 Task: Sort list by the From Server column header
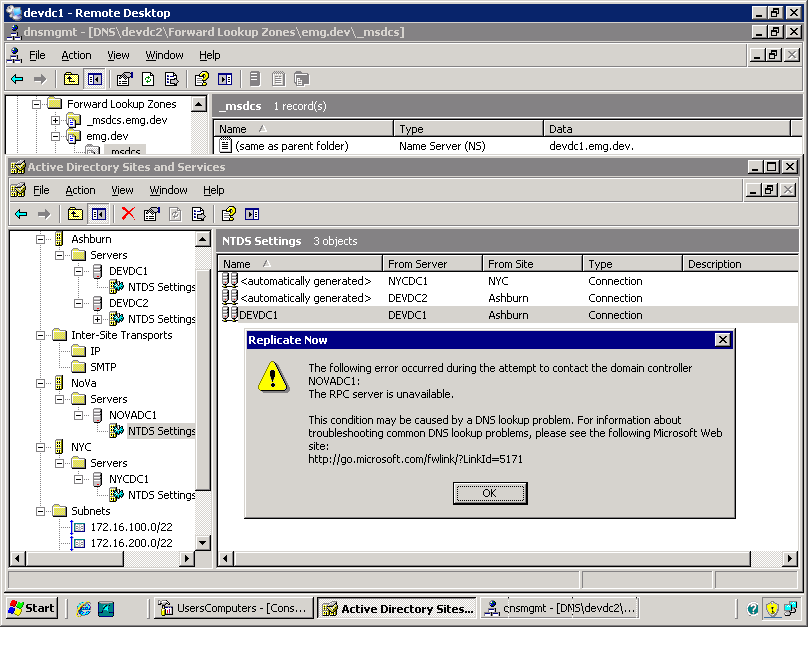431,264
